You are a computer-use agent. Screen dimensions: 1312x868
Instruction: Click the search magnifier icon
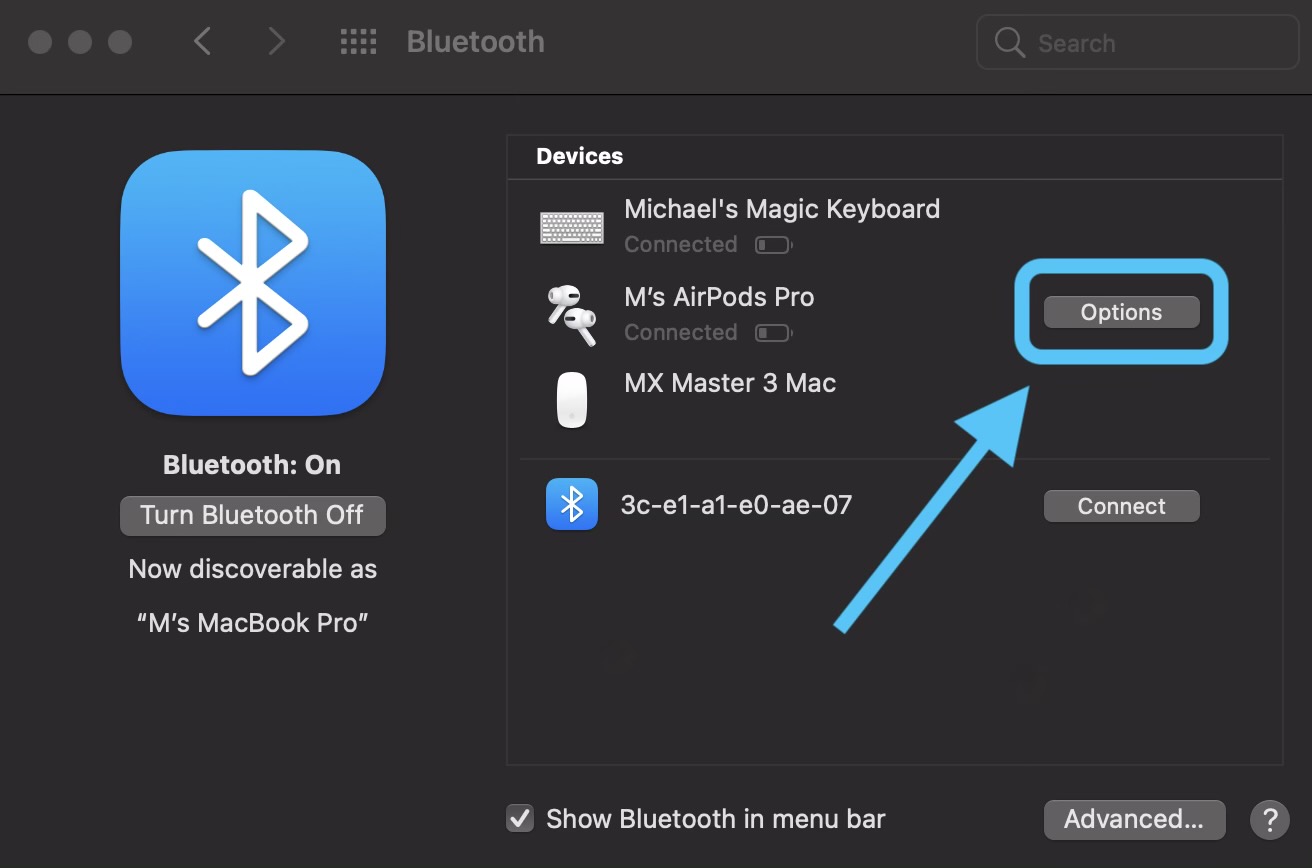[x=1009, y=42]
